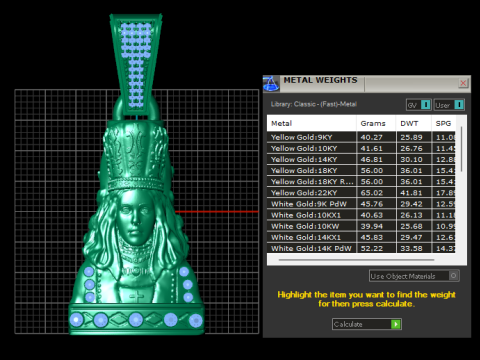Click DWT value 33.58
This screenshot has height=360, width=480.
411,248
